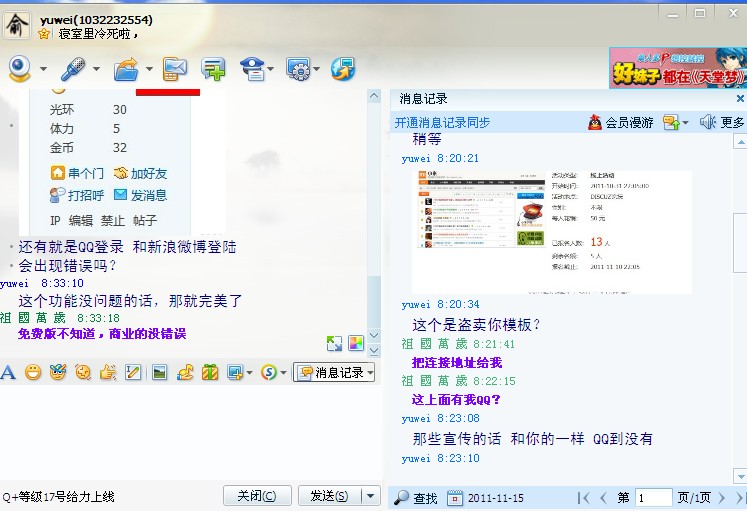Click the send gift box icon
Image resolution: width=747 pixels, height=511 pixels.
(210, 372)
